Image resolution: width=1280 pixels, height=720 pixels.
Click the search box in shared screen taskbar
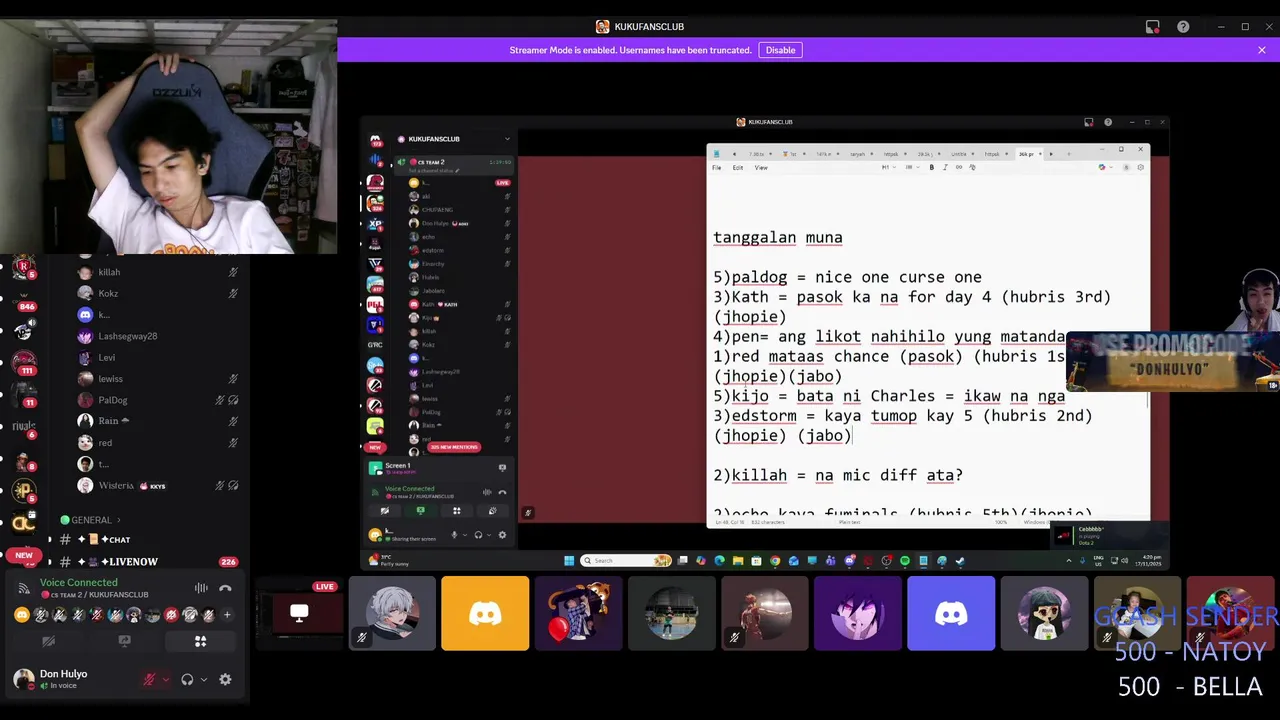click(628, 561)
